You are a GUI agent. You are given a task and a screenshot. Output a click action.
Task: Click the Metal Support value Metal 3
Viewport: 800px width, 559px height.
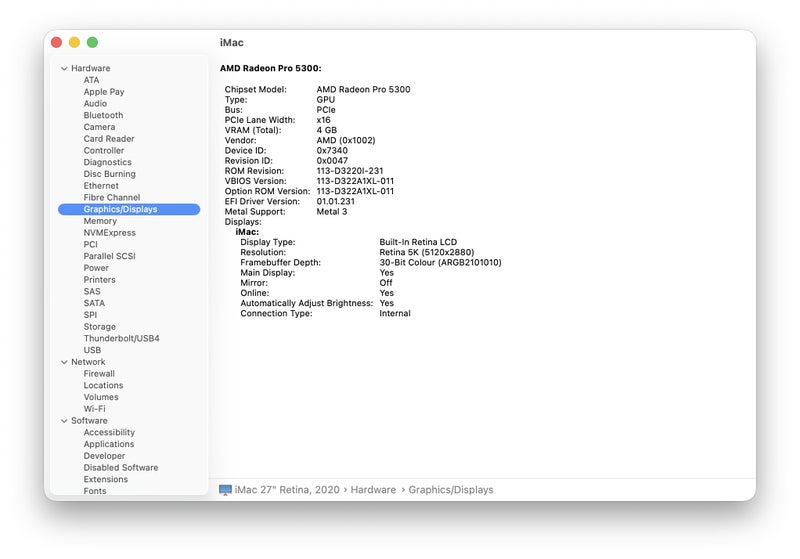tap(332, 212)
